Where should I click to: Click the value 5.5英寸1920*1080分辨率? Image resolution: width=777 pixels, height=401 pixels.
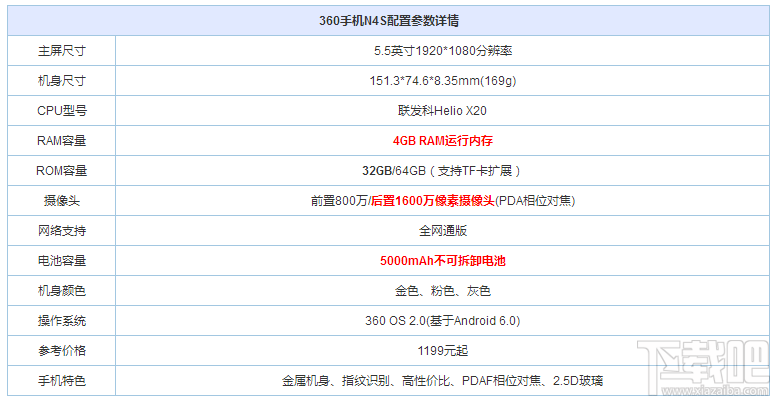coord(443,51)
